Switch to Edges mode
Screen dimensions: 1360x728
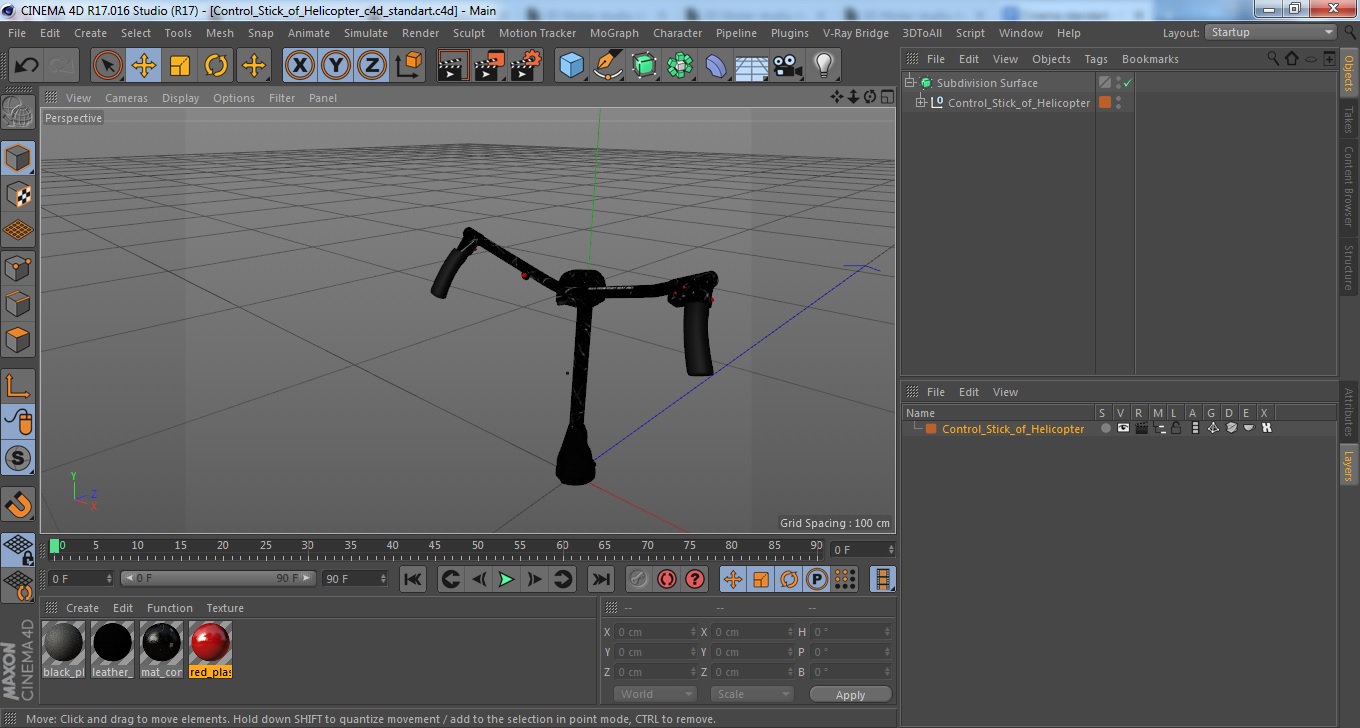click(x=18, y=303)
